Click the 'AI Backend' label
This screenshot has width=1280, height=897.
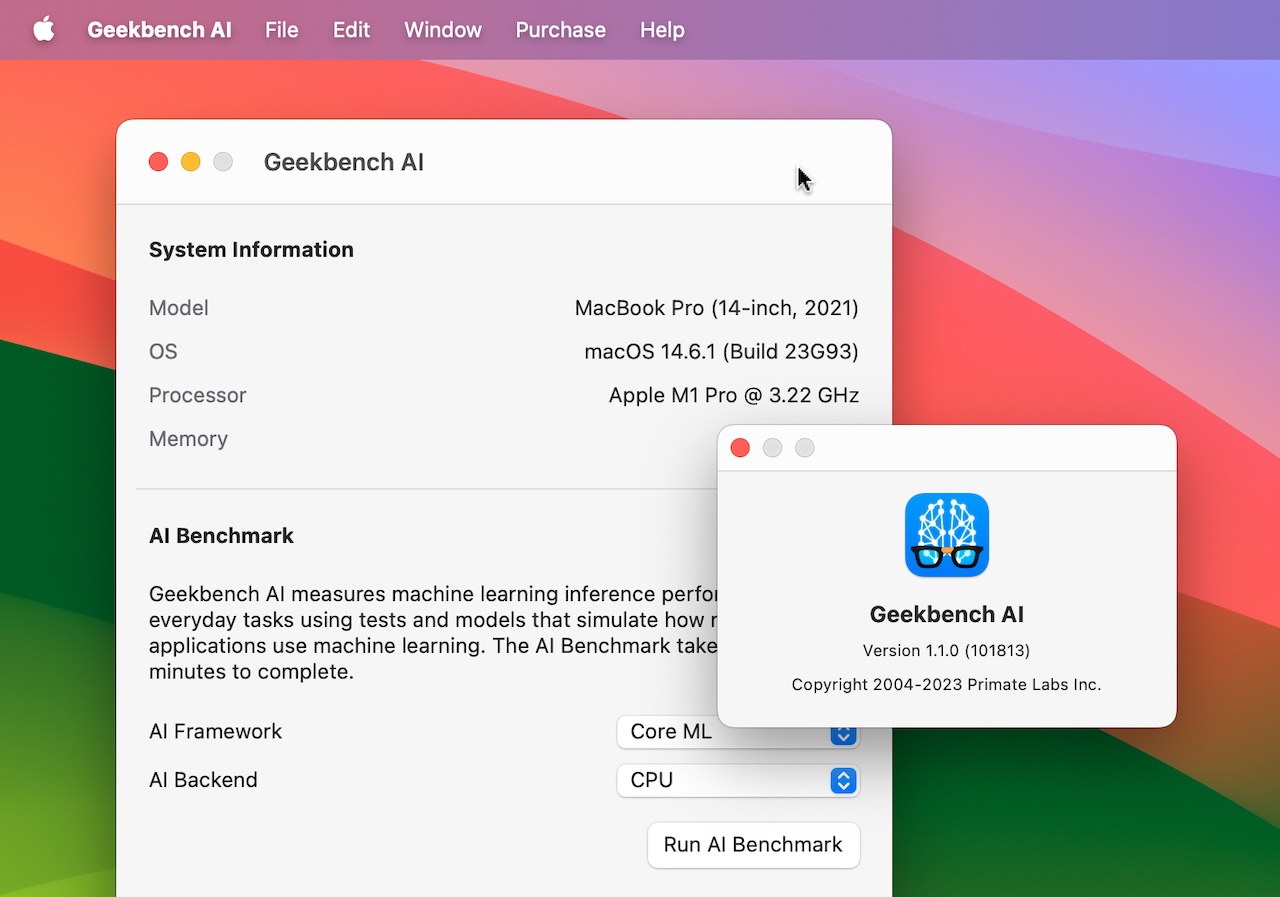click(203, 780)
